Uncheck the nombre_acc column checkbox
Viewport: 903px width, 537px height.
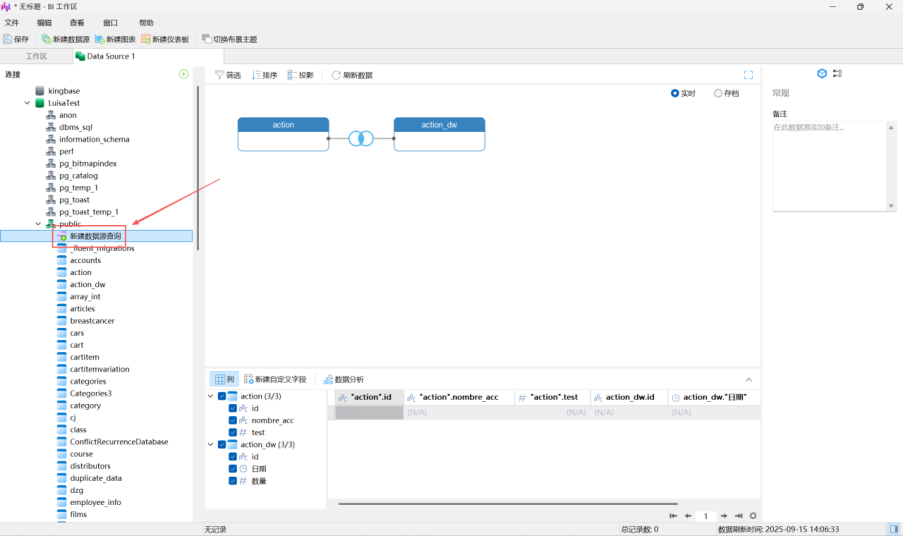[233, 420]
